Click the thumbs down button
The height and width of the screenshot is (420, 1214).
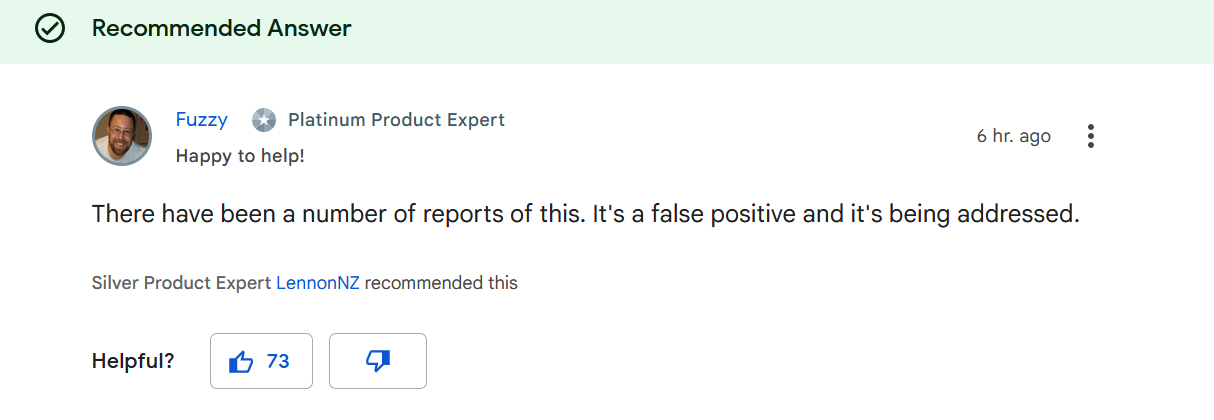pyautogui.click(x=378, y=361)
